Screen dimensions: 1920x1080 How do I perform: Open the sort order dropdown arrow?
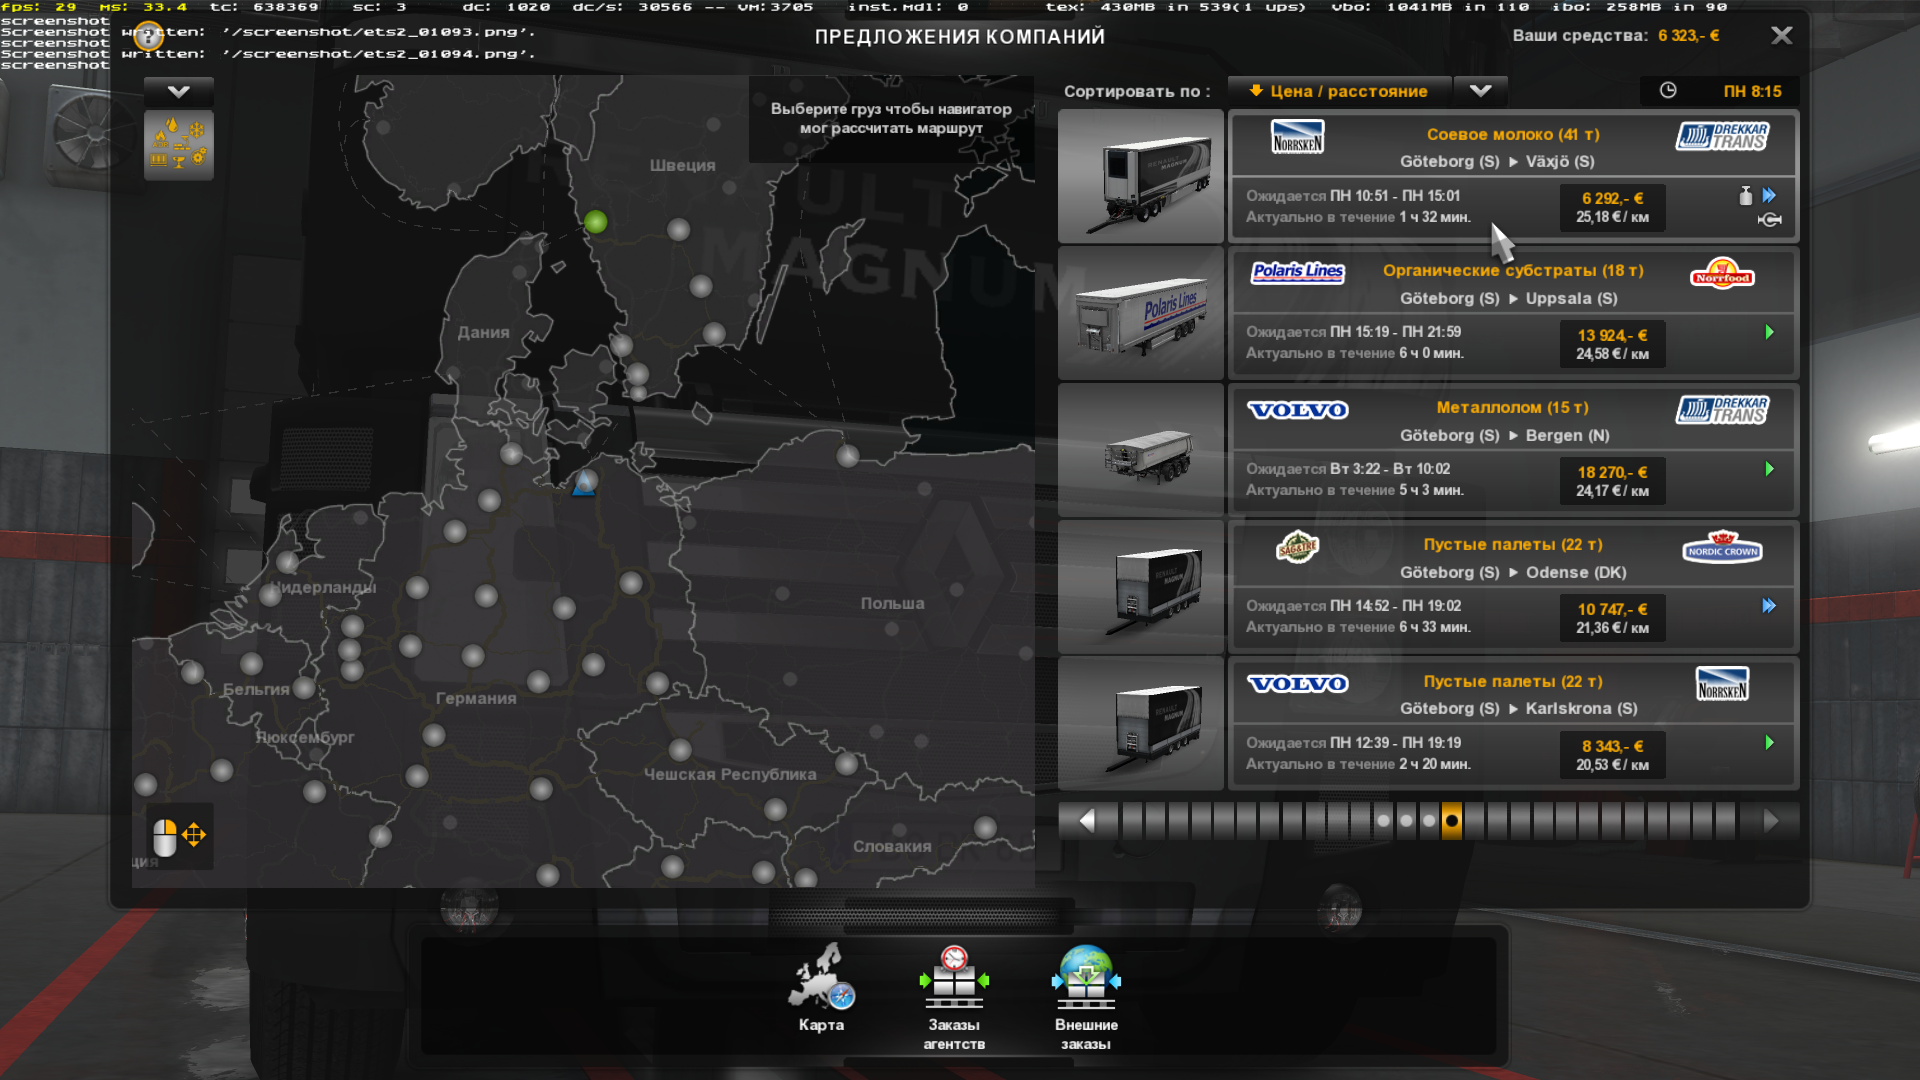point(1480,91)
